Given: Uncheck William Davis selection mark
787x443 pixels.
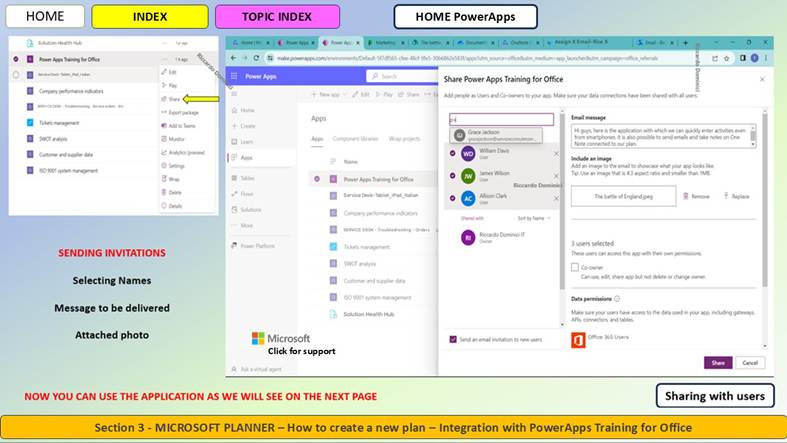Looking at the screenshot, I should [453, 153].
